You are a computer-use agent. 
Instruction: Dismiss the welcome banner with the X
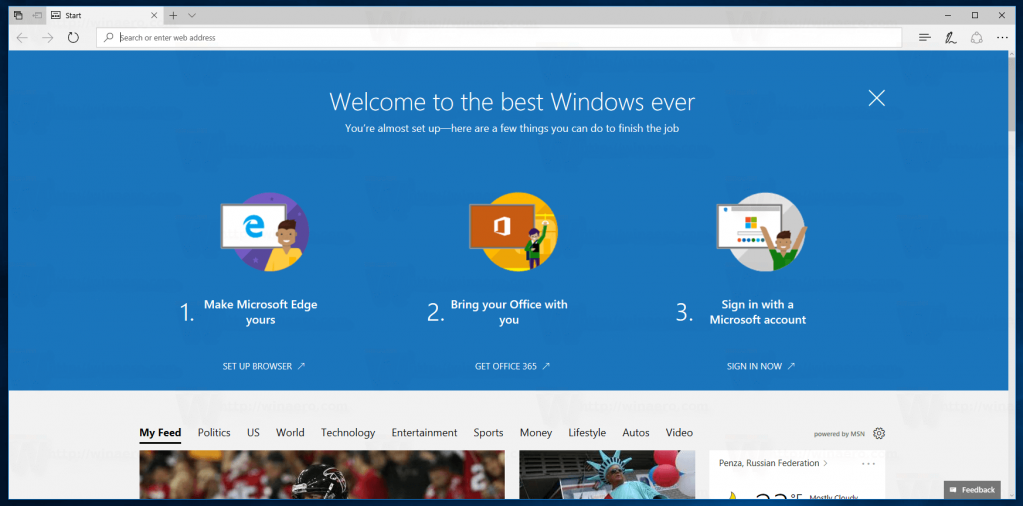click(x=877, y=98)
